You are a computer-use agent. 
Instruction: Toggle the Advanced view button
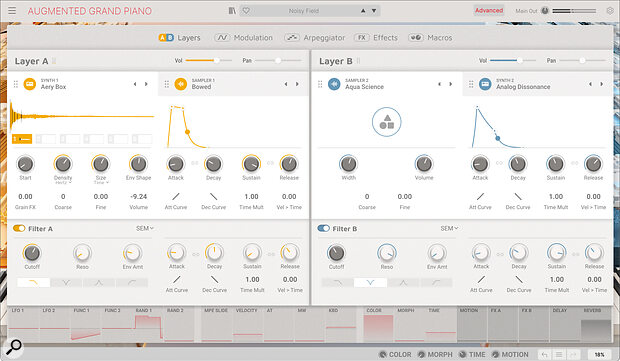[x=489, y=11]
